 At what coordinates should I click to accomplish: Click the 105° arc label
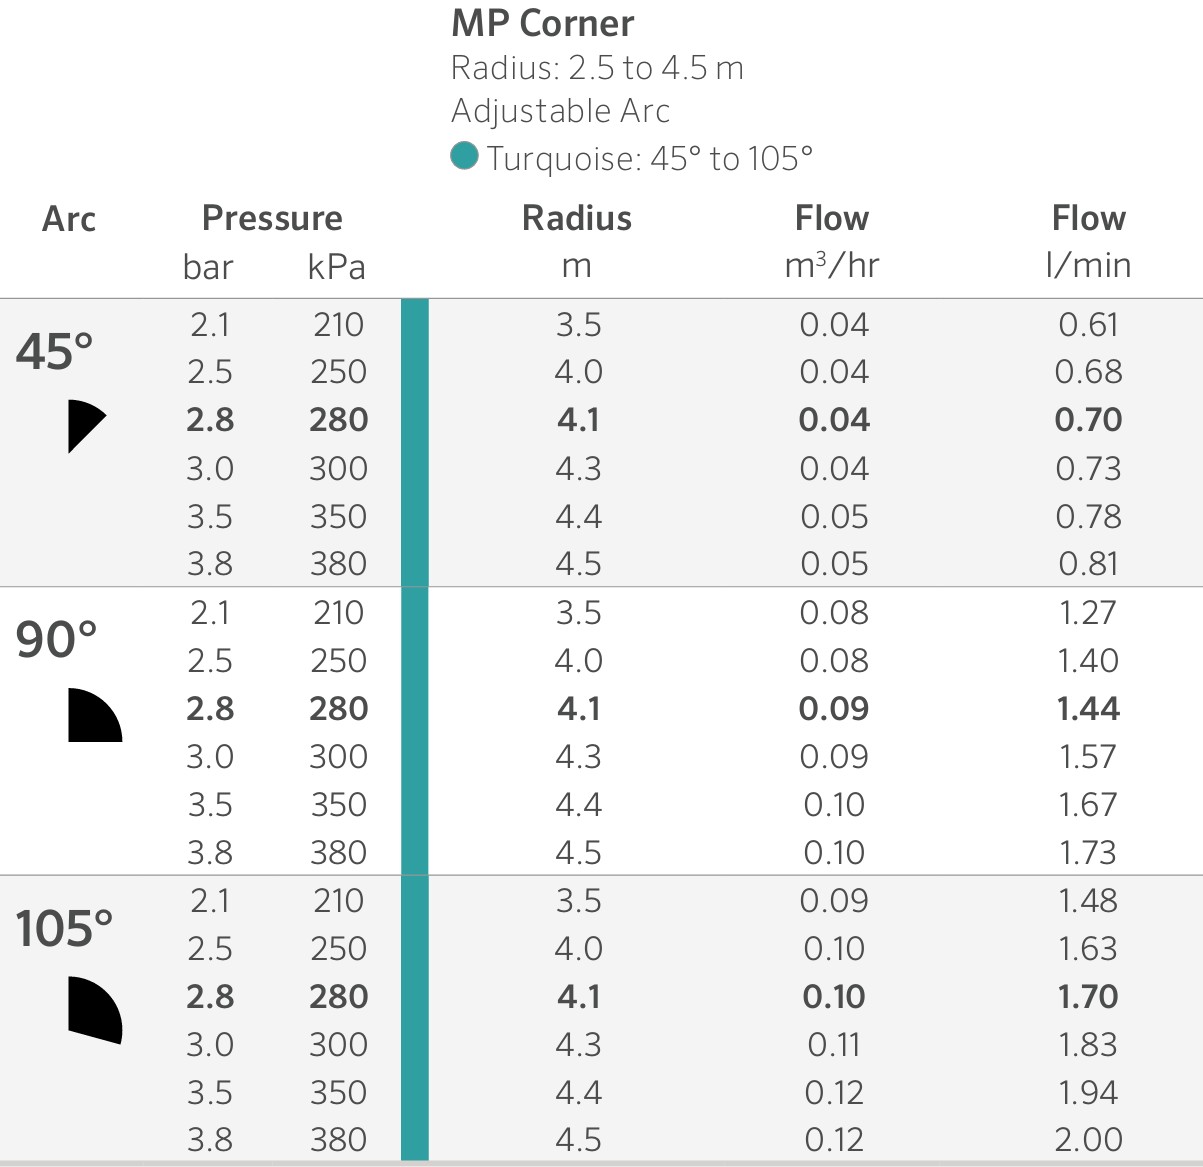tap(65, 929)
